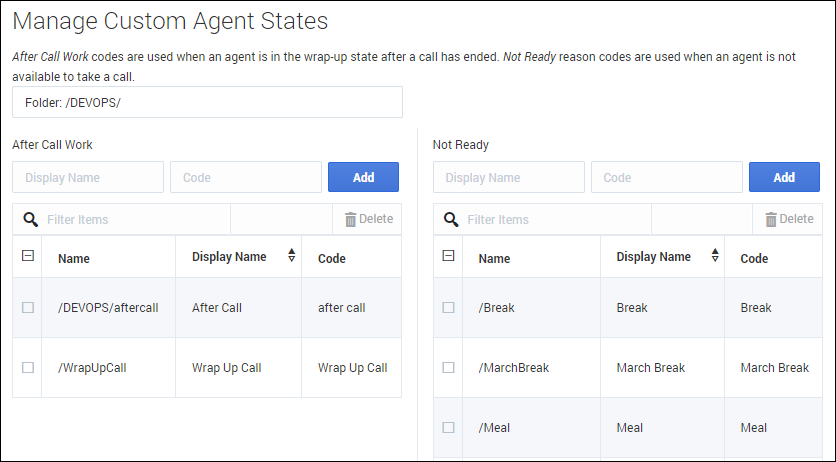Check the /MarchBreak row checkbox

[448, 368]
